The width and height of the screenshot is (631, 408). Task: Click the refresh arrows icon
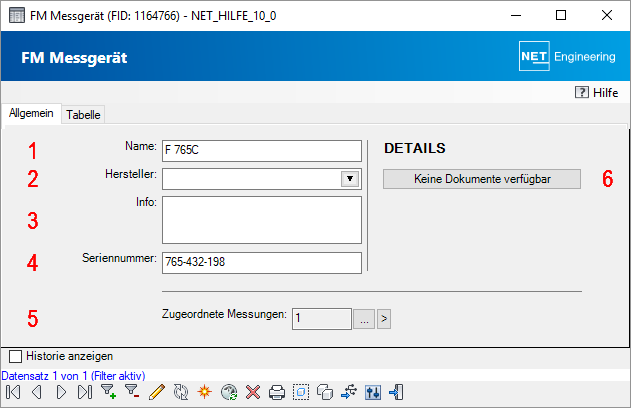[181, 392]
